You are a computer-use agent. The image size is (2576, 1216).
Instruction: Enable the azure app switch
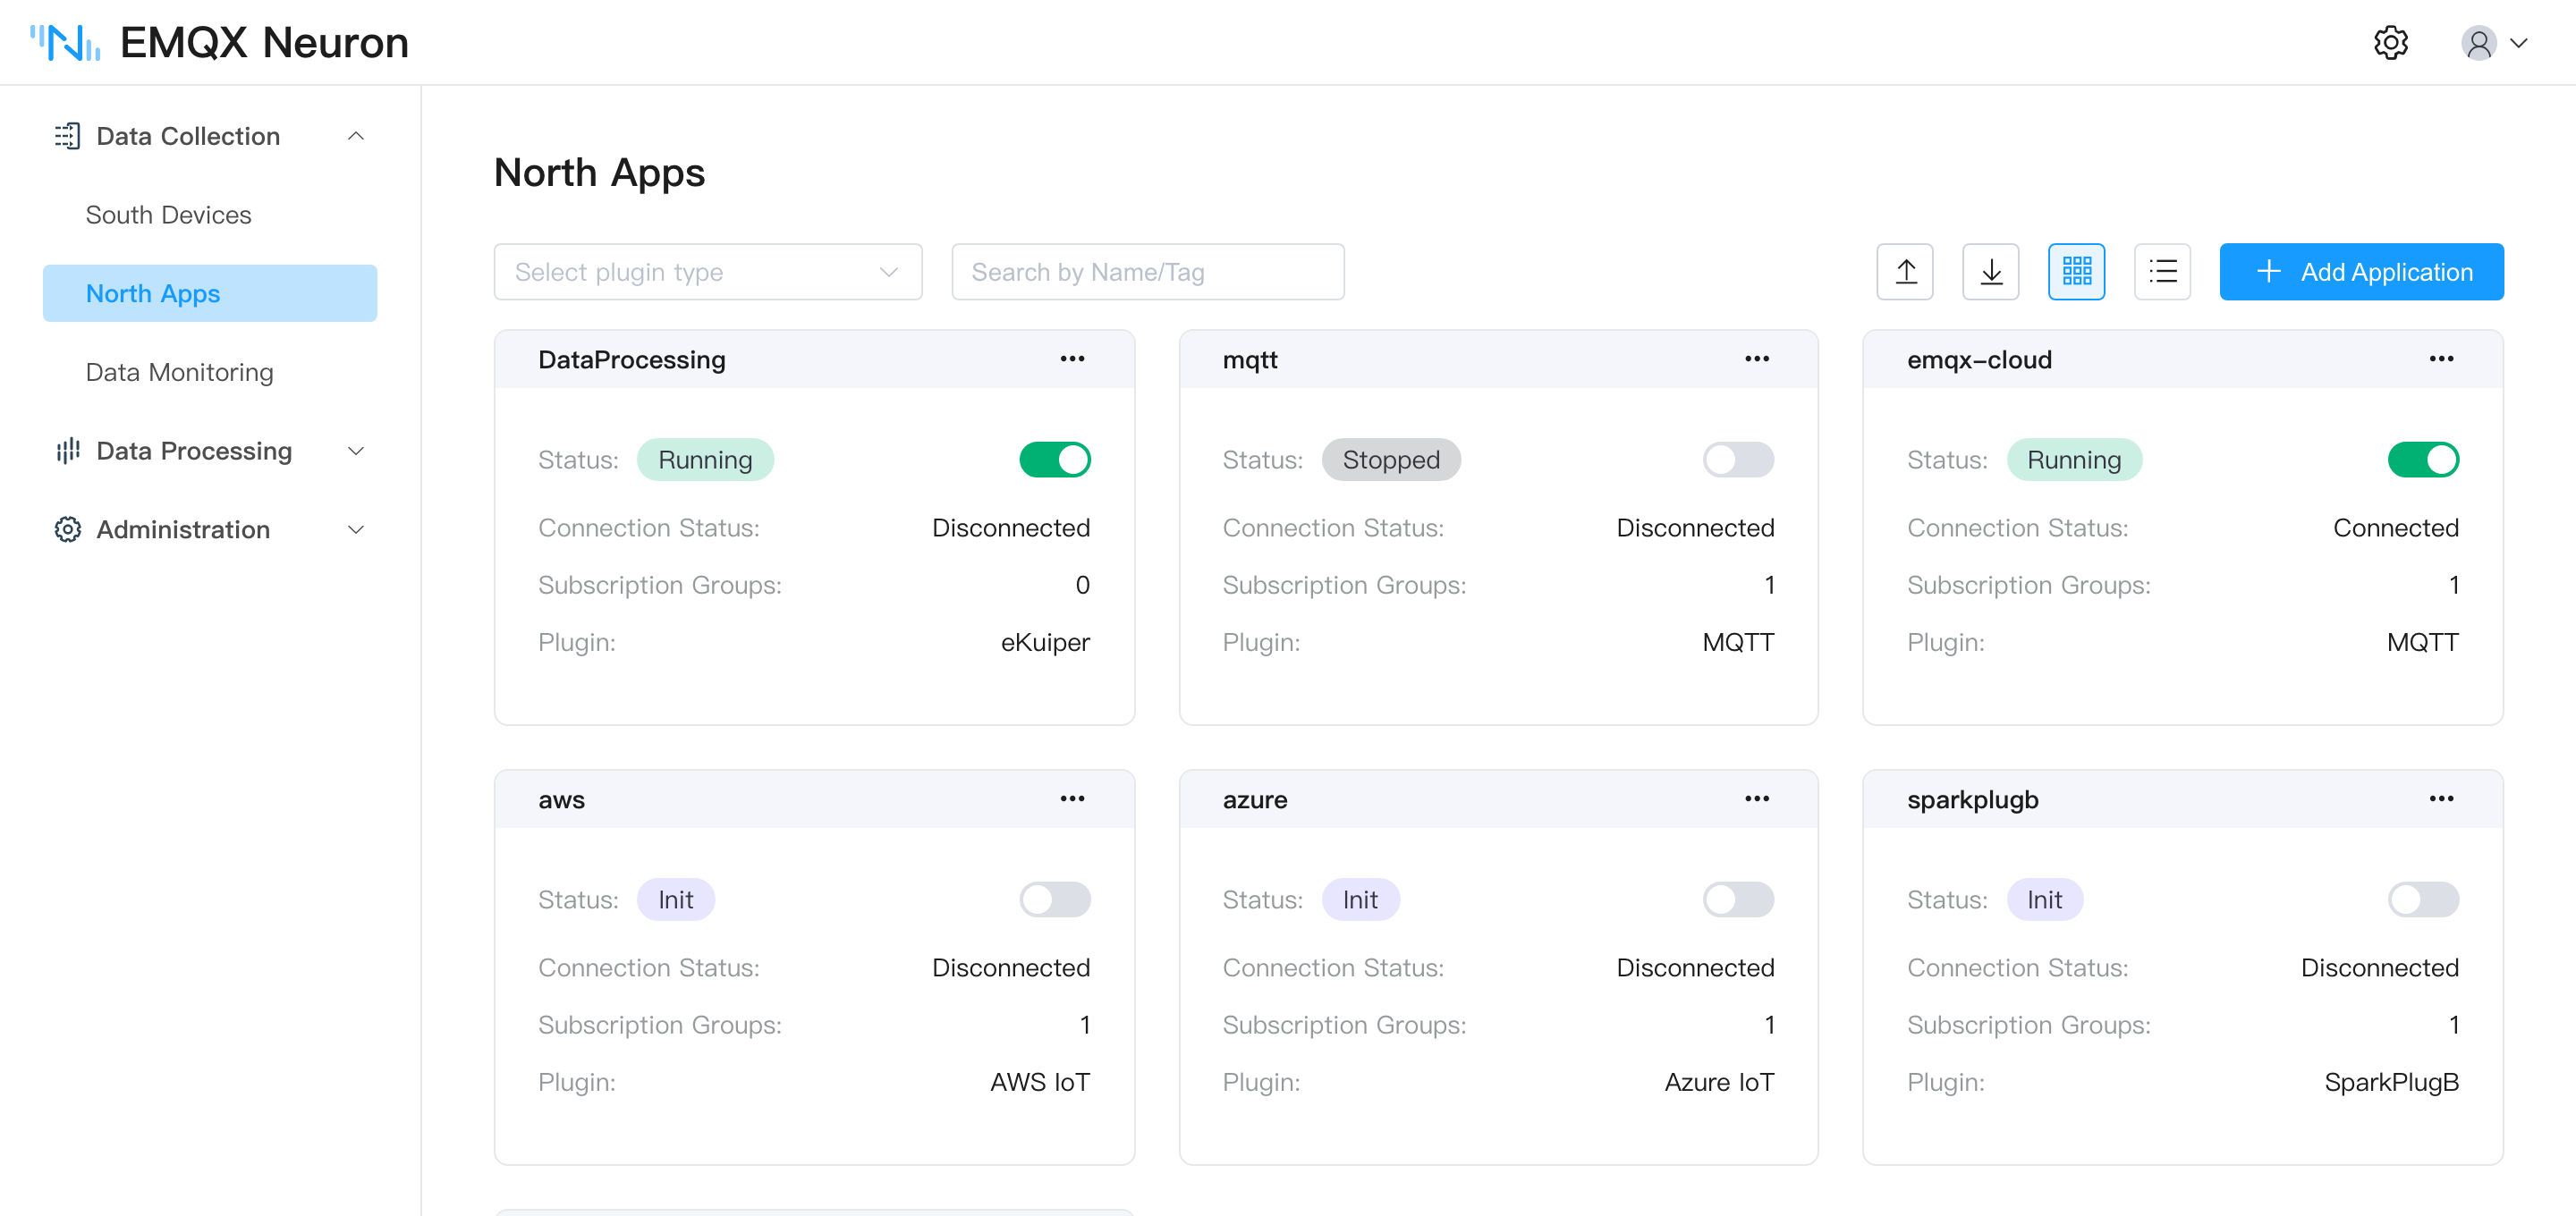point(1739,900)
